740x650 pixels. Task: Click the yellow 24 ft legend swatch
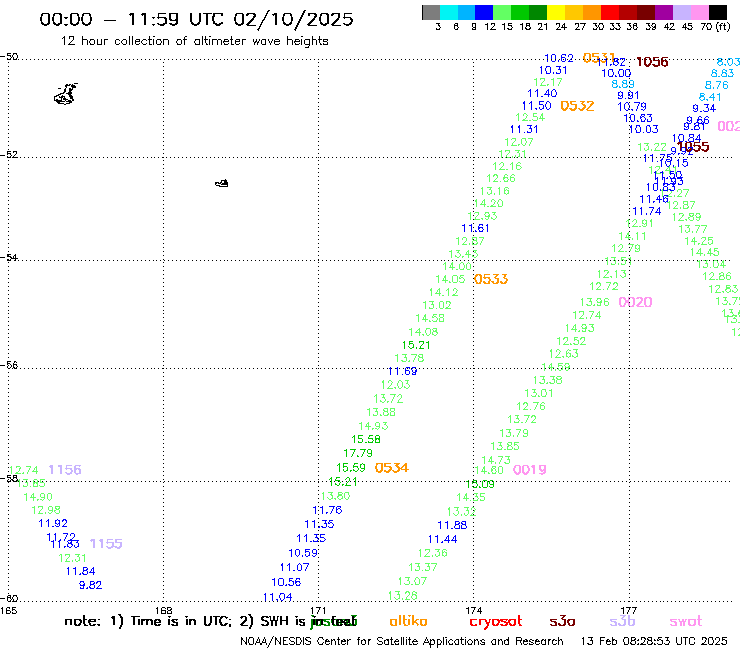(x=556, y=12)
